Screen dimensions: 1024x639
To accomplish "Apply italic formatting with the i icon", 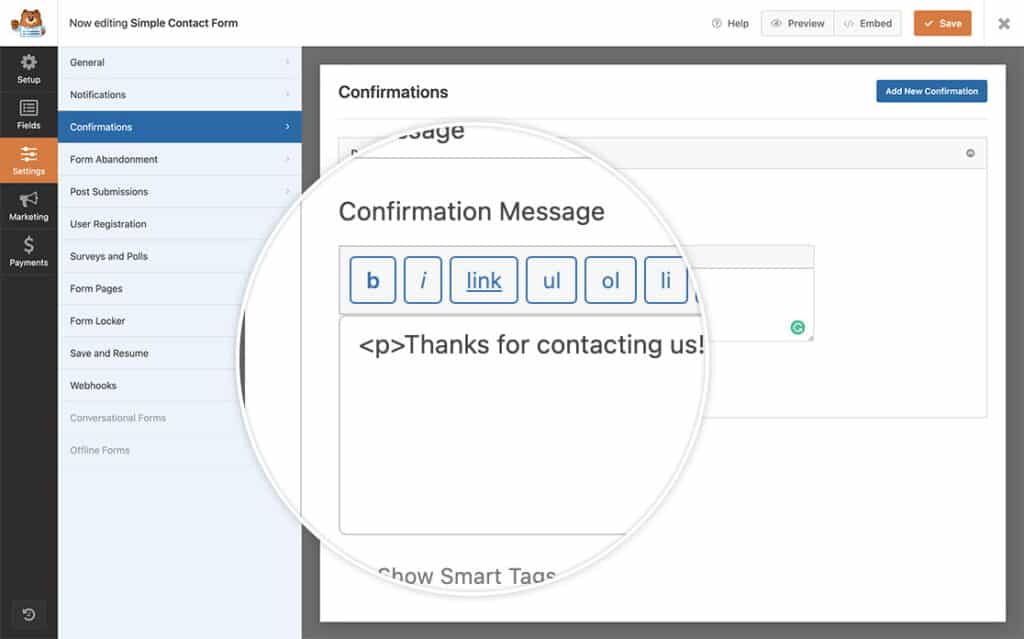I will 422,280.
